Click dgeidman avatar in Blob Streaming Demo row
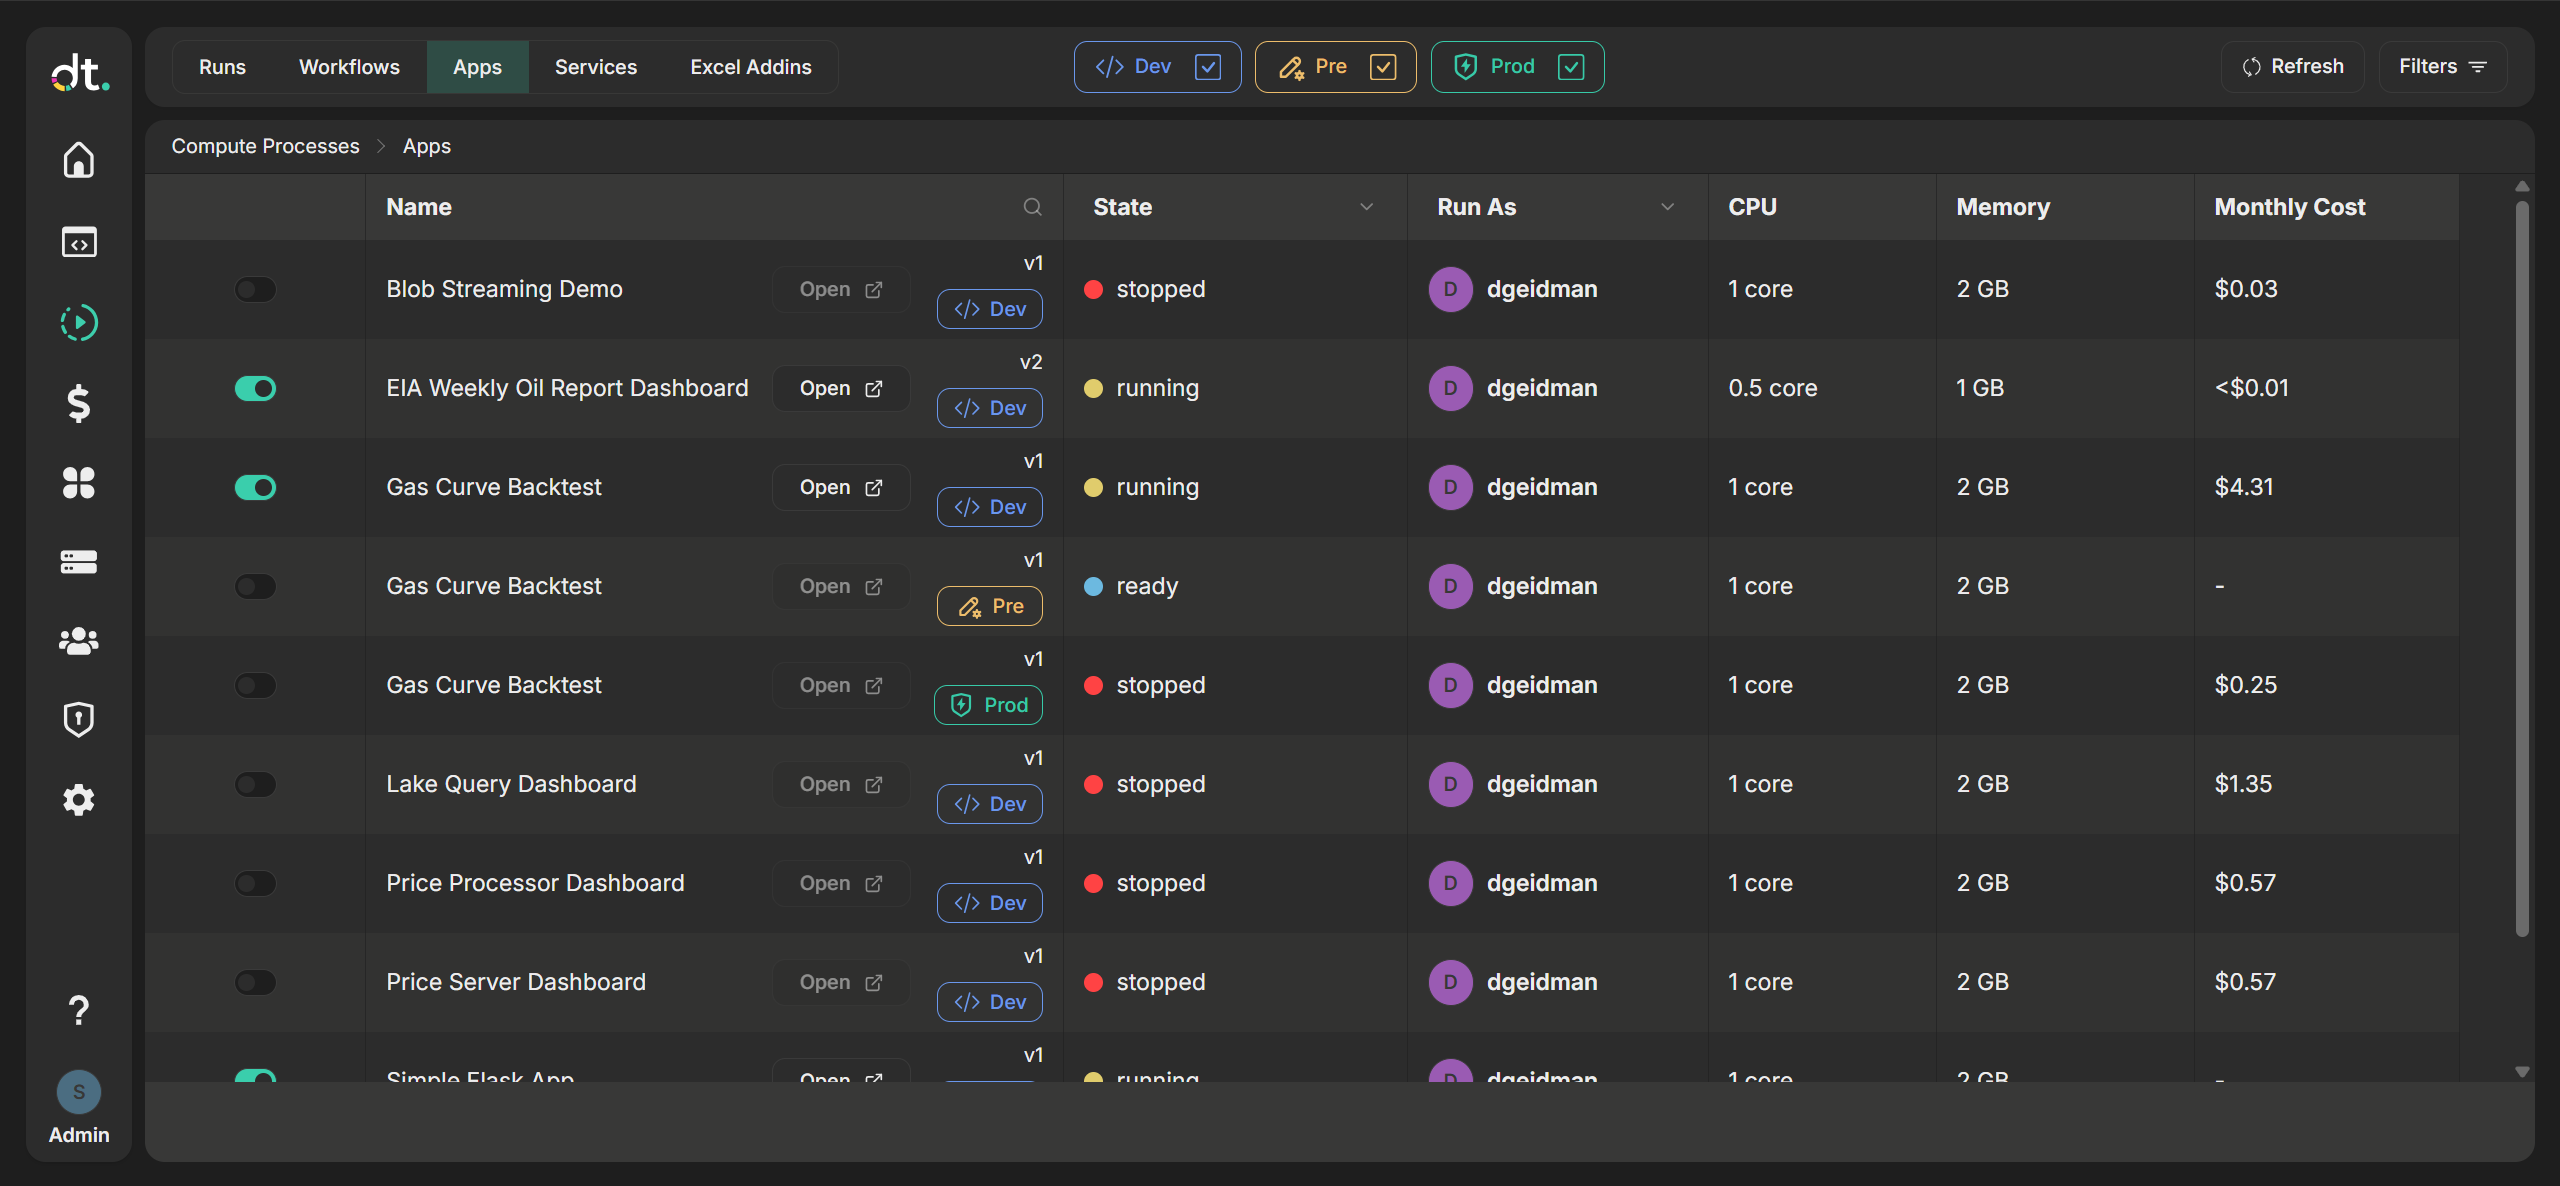2560x1186 pixels. (1450, 289)
